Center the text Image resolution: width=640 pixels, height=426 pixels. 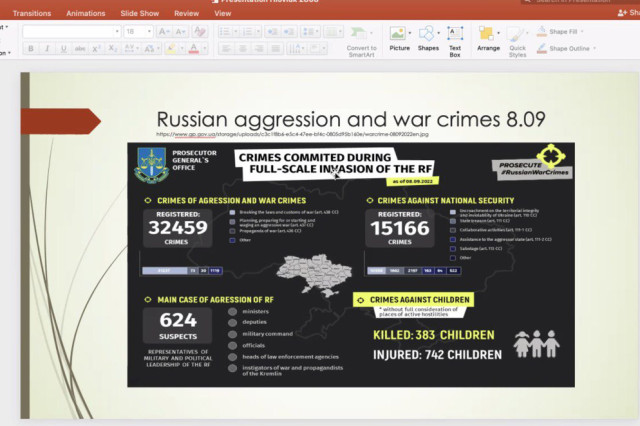click(x=243, y=49)
